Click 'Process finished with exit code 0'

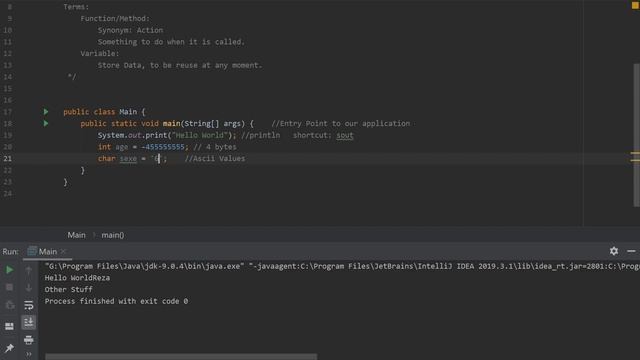point(116,301)
